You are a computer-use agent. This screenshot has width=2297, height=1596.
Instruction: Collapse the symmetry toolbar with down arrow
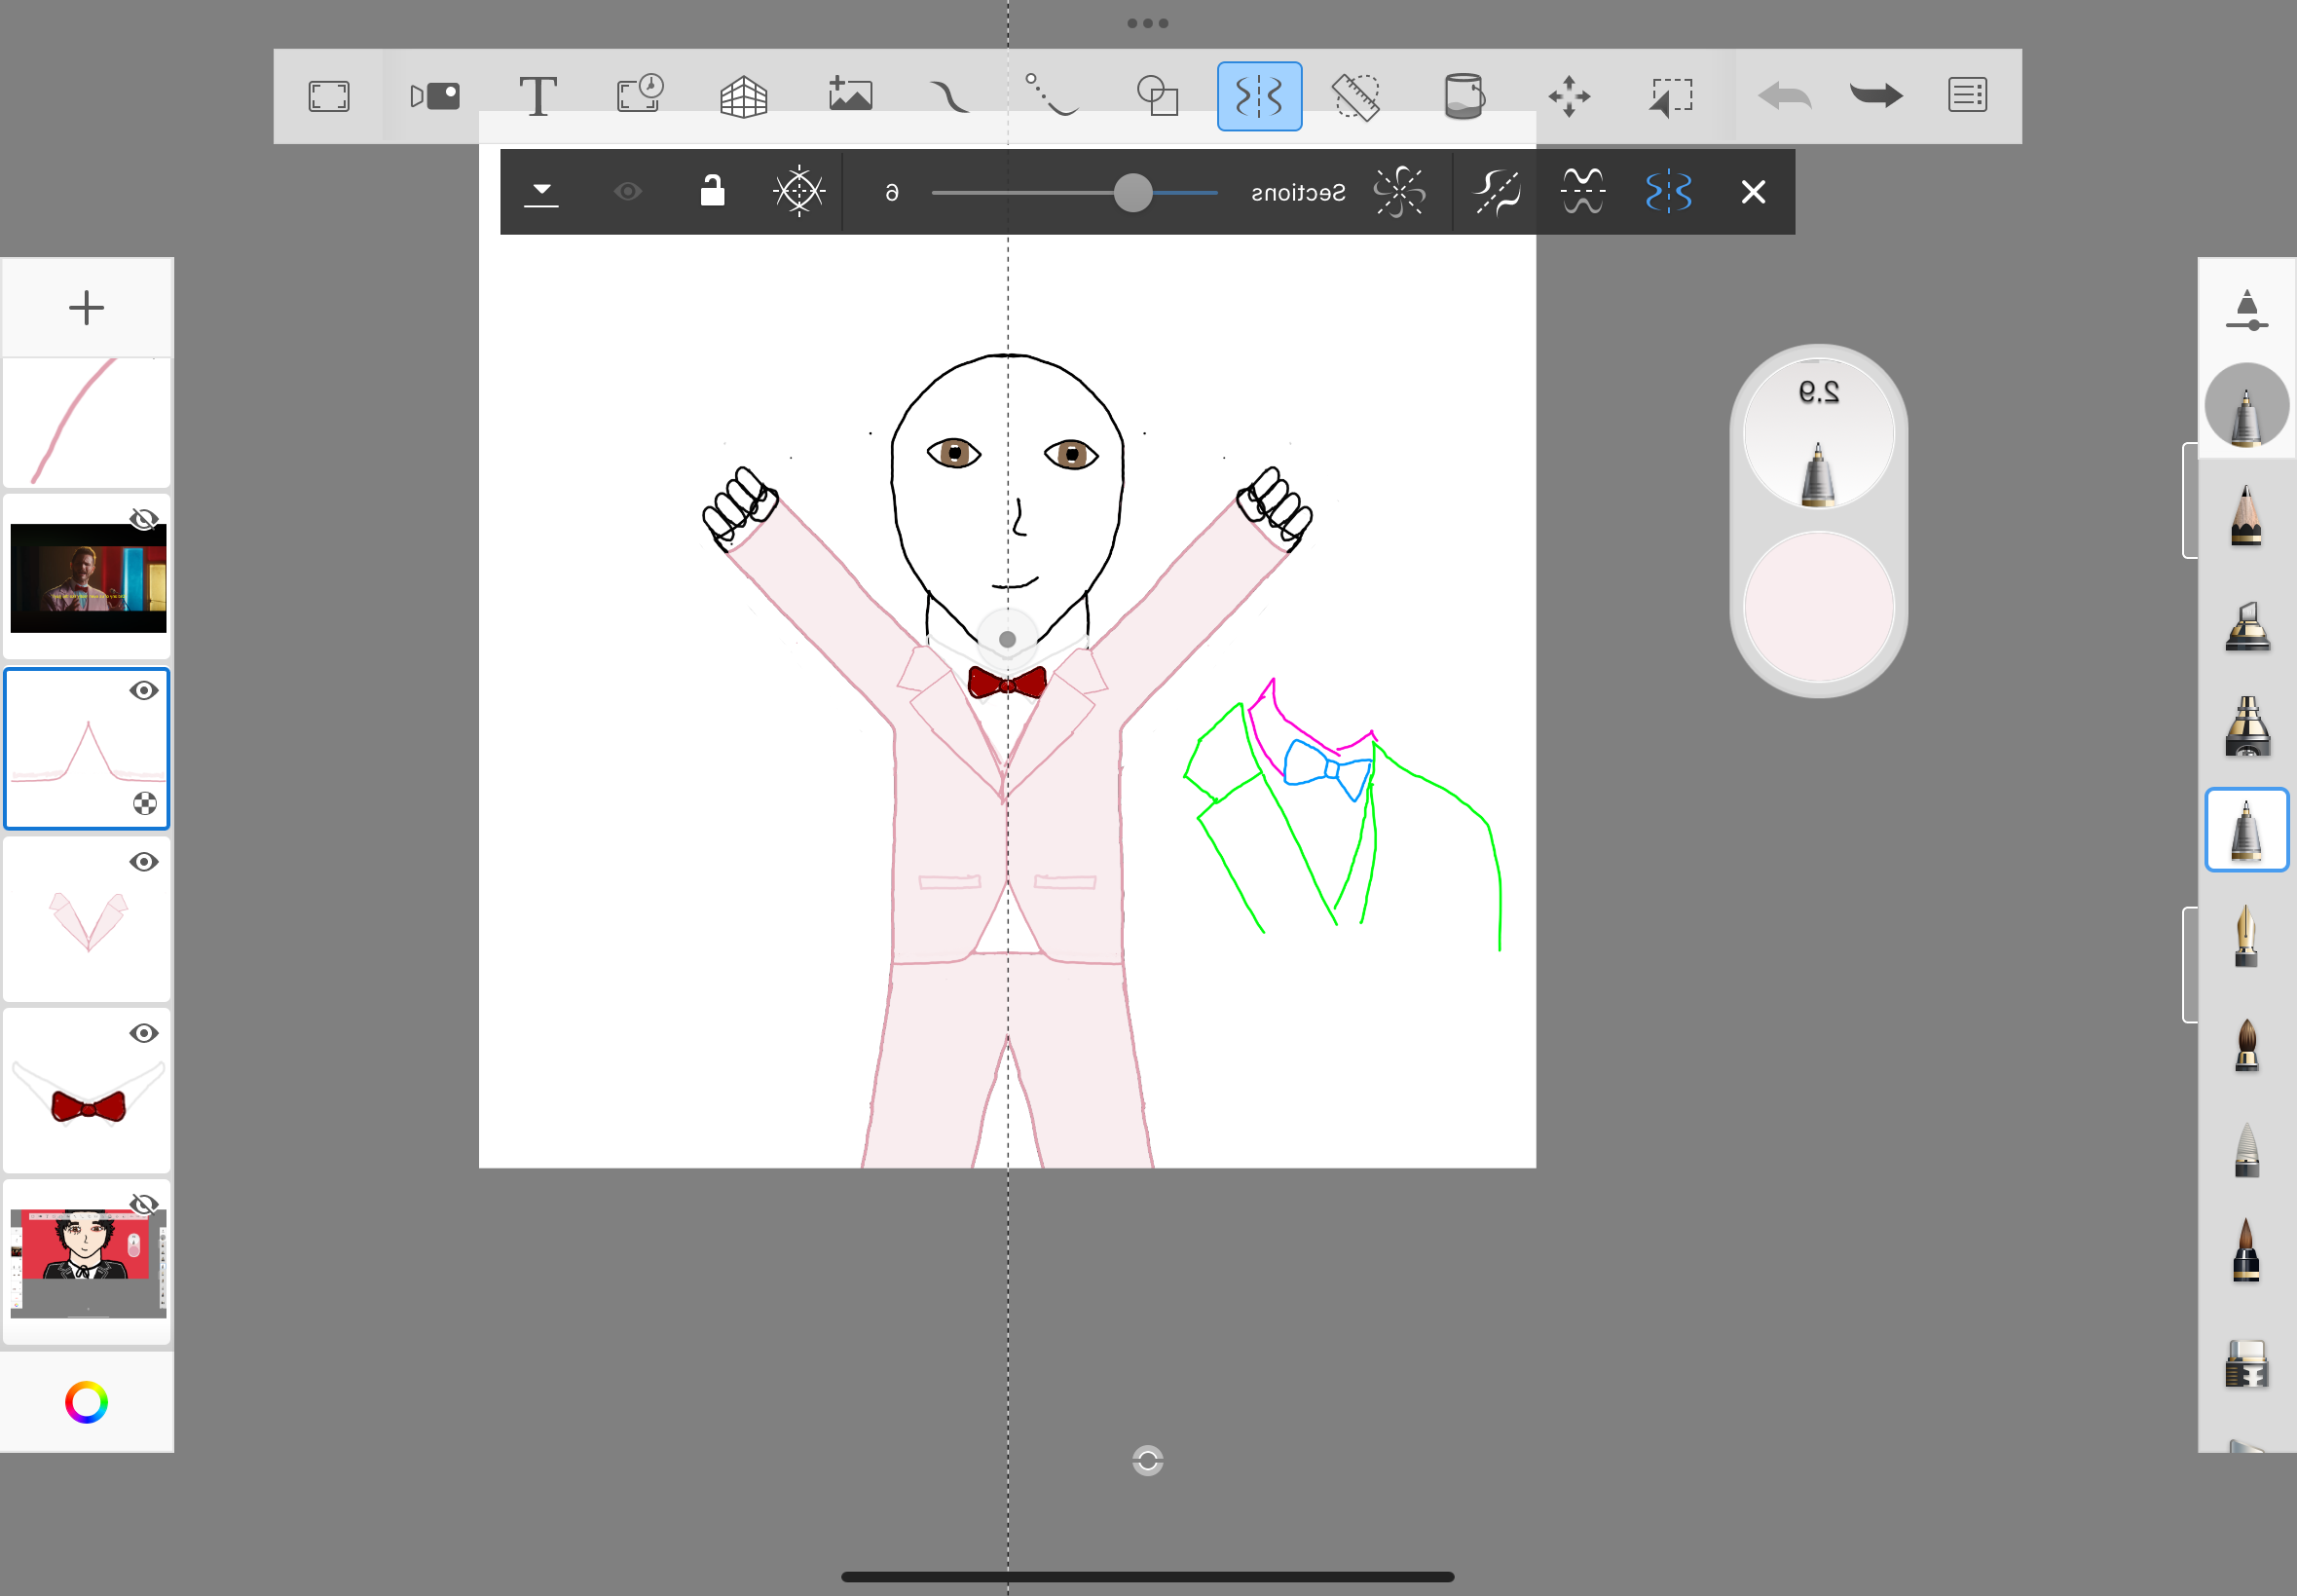tap(541, 191)
